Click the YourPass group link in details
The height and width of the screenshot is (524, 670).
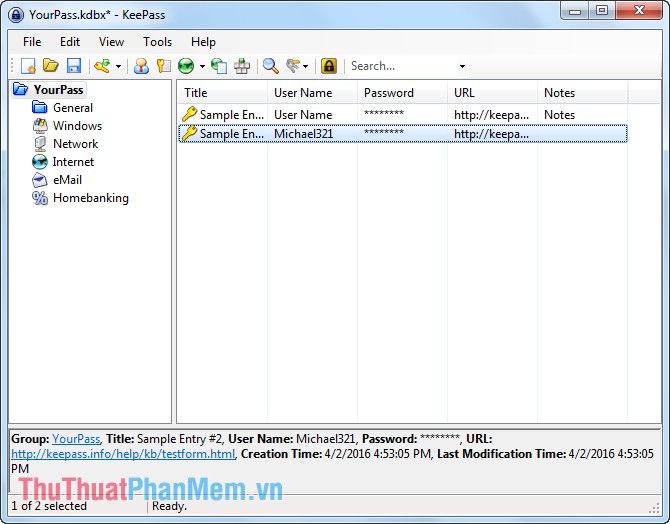pos(76,439)
